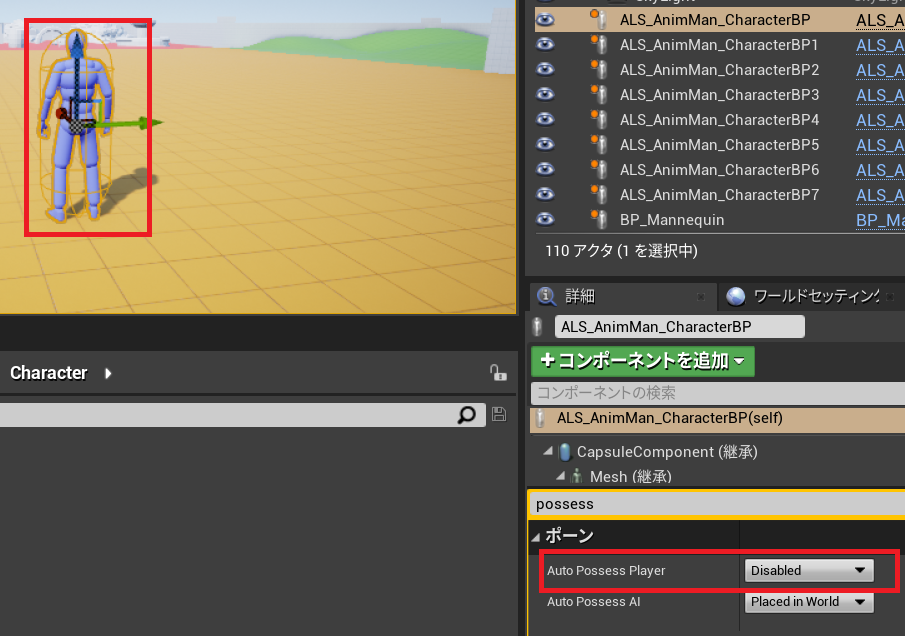Click the Character panel search field
This screenshot has width=905, height=636.
pyautogui.click(x=242, y=415)
